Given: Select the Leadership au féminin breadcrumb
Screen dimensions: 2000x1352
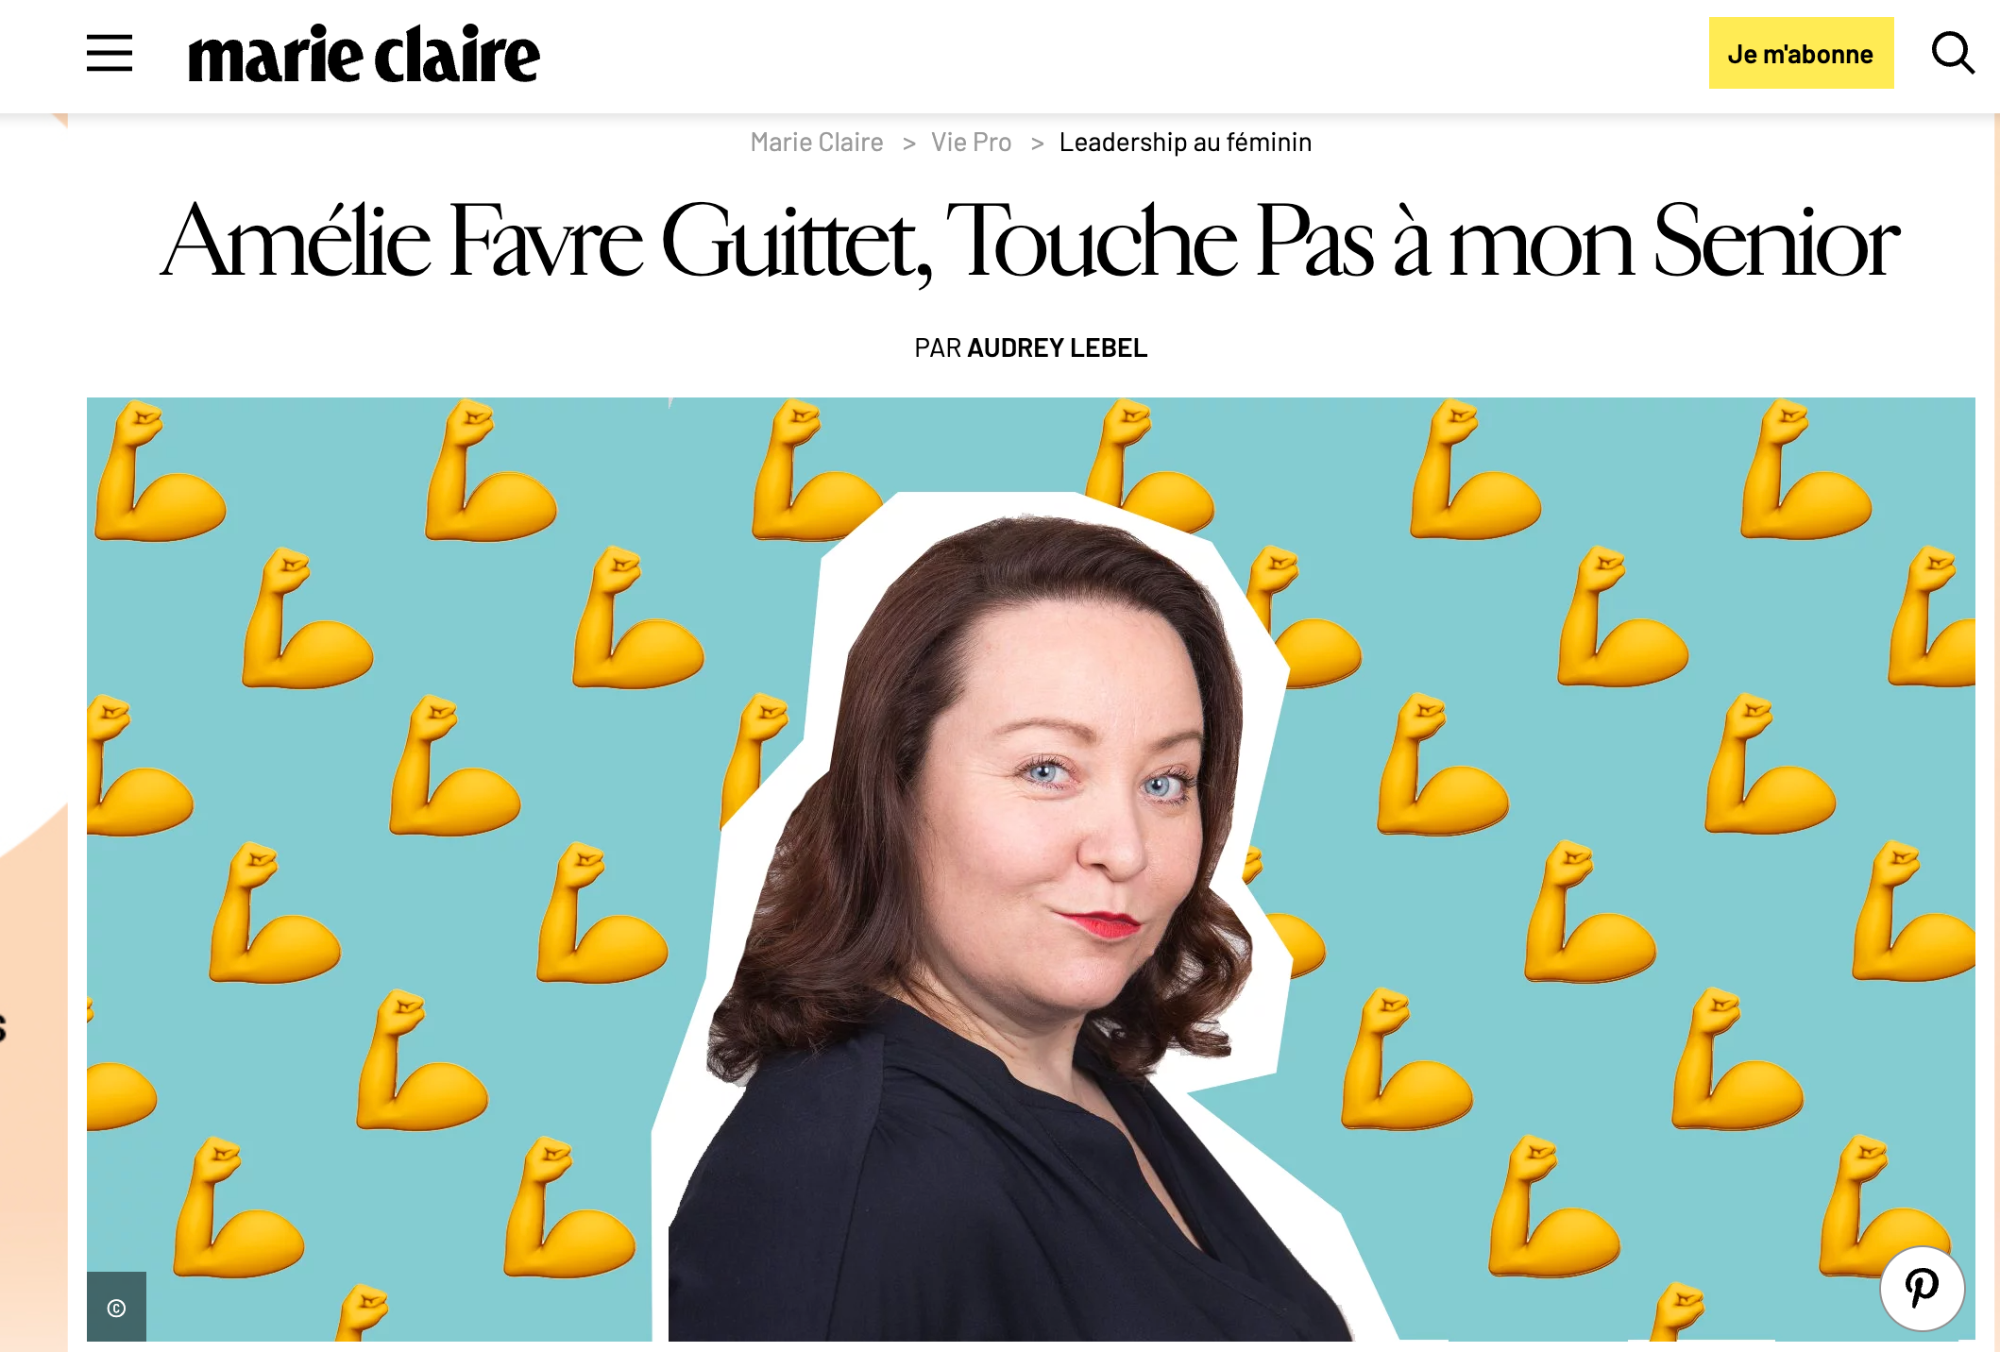Looking at the screenshot, I should 1185,142.
